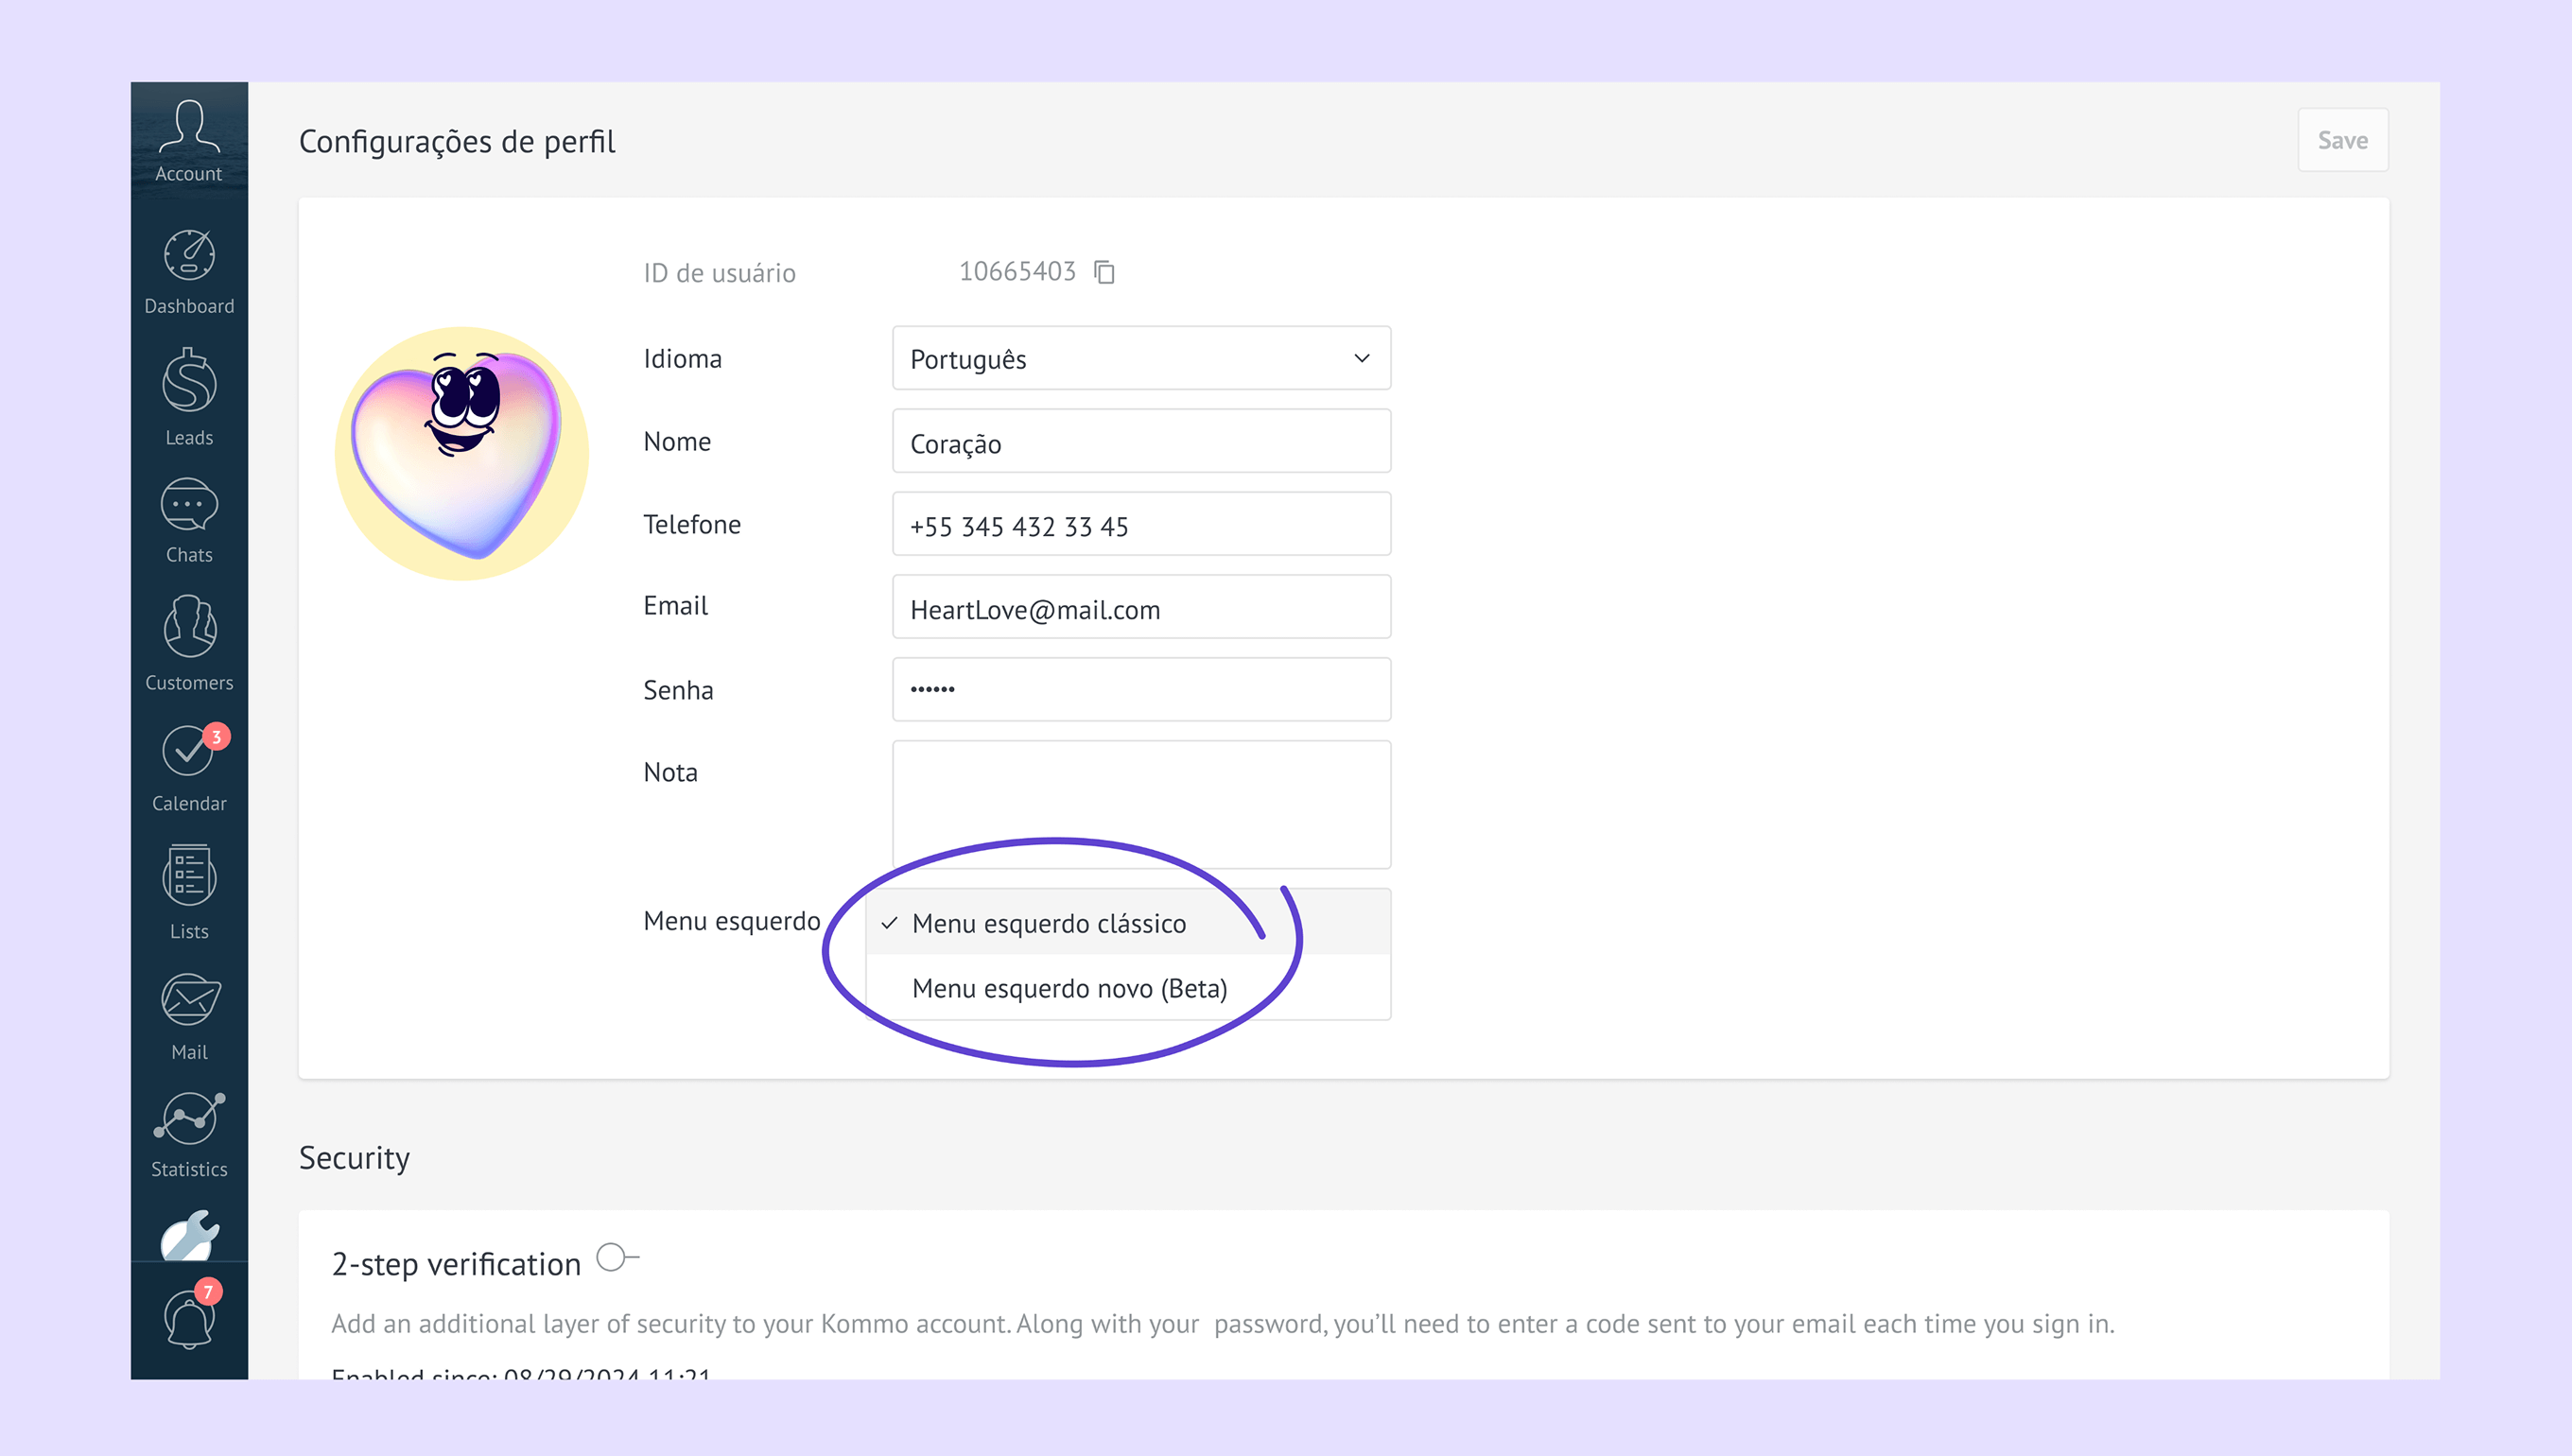2572x1456 pixels.
Task: Open settings wrench icon in sidebar
Action: coord(189,1235)
